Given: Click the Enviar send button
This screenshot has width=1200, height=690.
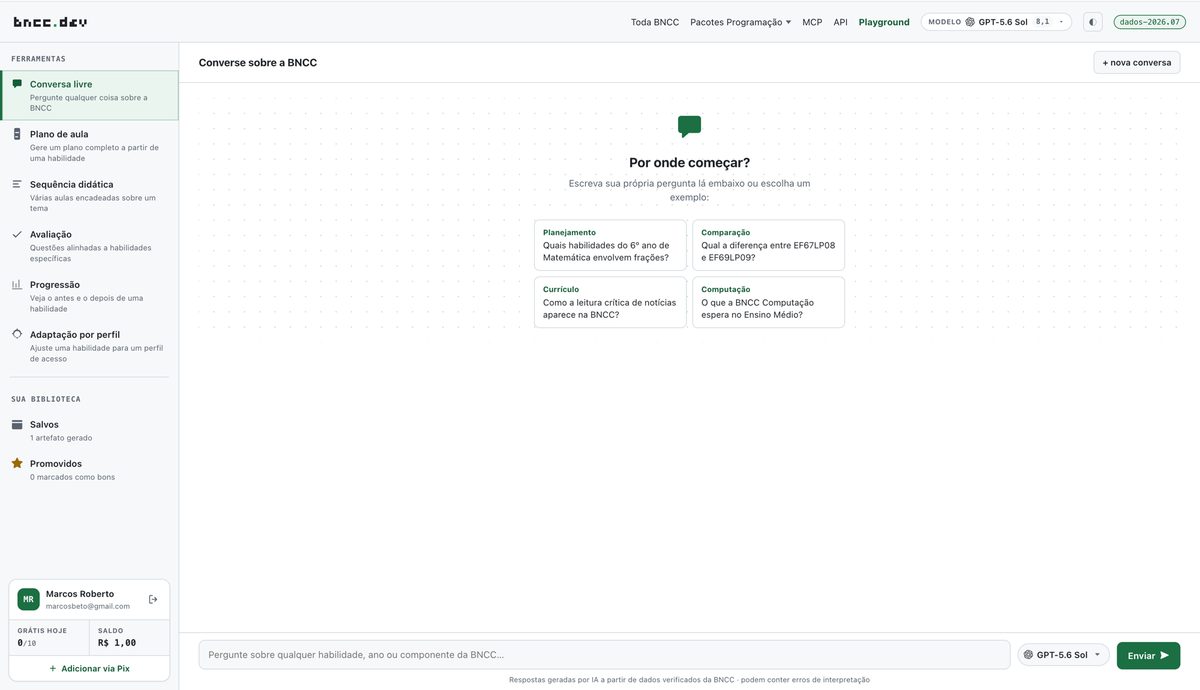Looking at the screenshot, I should click(1148, 655).
